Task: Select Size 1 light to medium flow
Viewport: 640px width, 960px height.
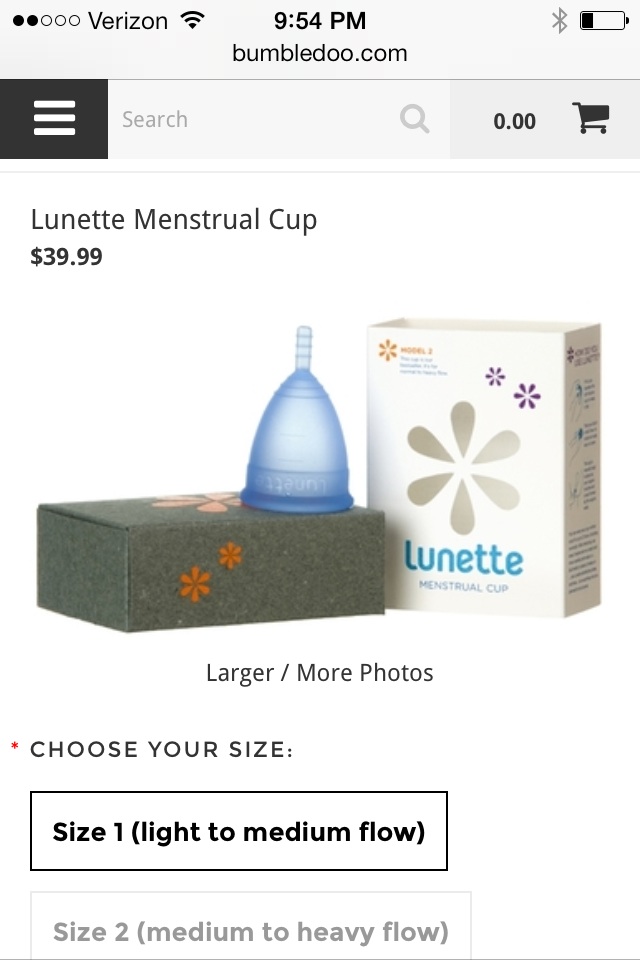Action: tap(239, 831)
